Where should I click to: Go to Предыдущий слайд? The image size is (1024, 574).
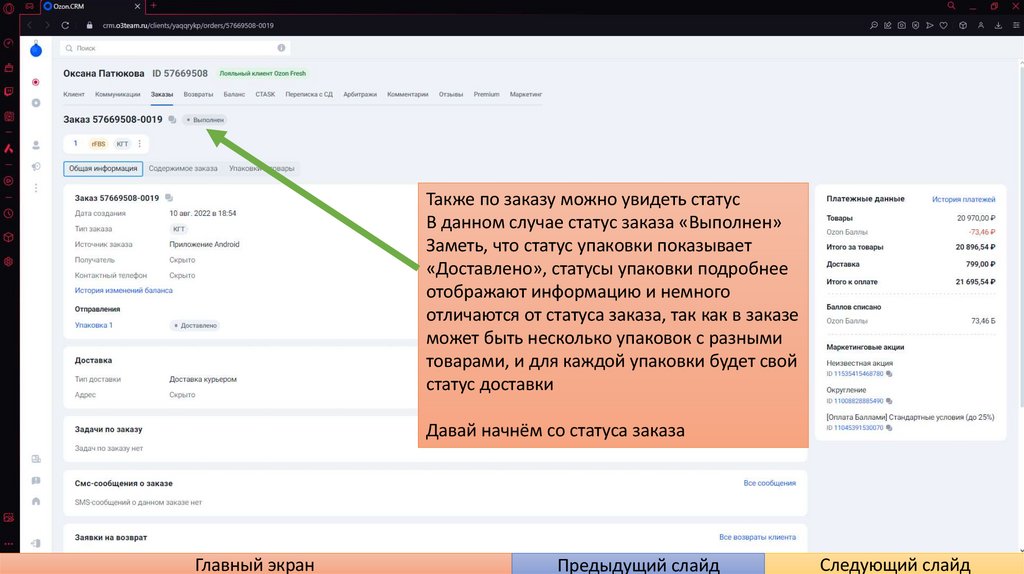[638, 564]
